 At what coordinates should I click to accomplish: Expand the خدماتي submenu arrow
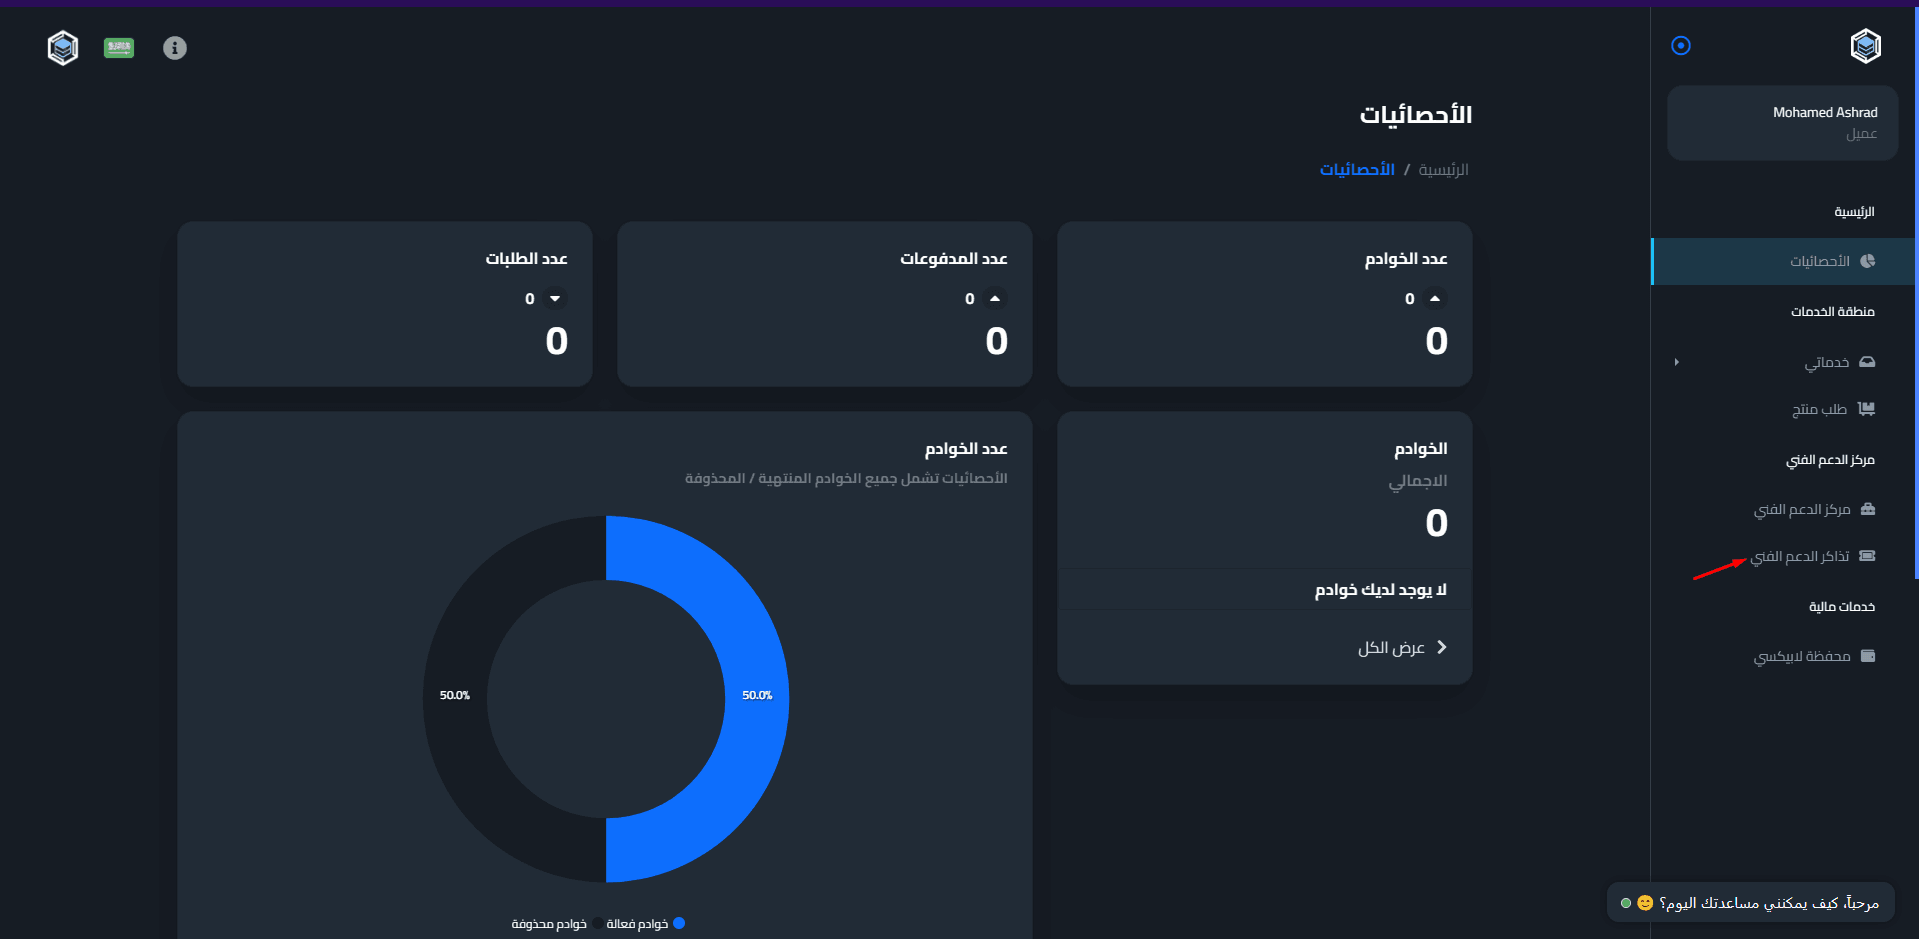tap(1677, 362)
